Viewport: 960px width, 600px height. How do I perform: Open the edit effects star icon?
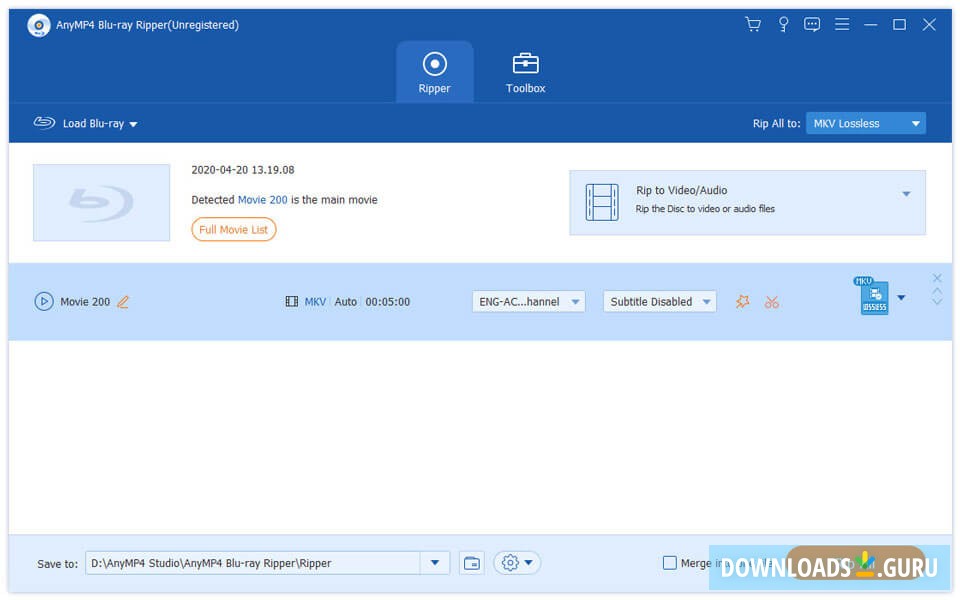pyautogui.click(x=742, y=301)
